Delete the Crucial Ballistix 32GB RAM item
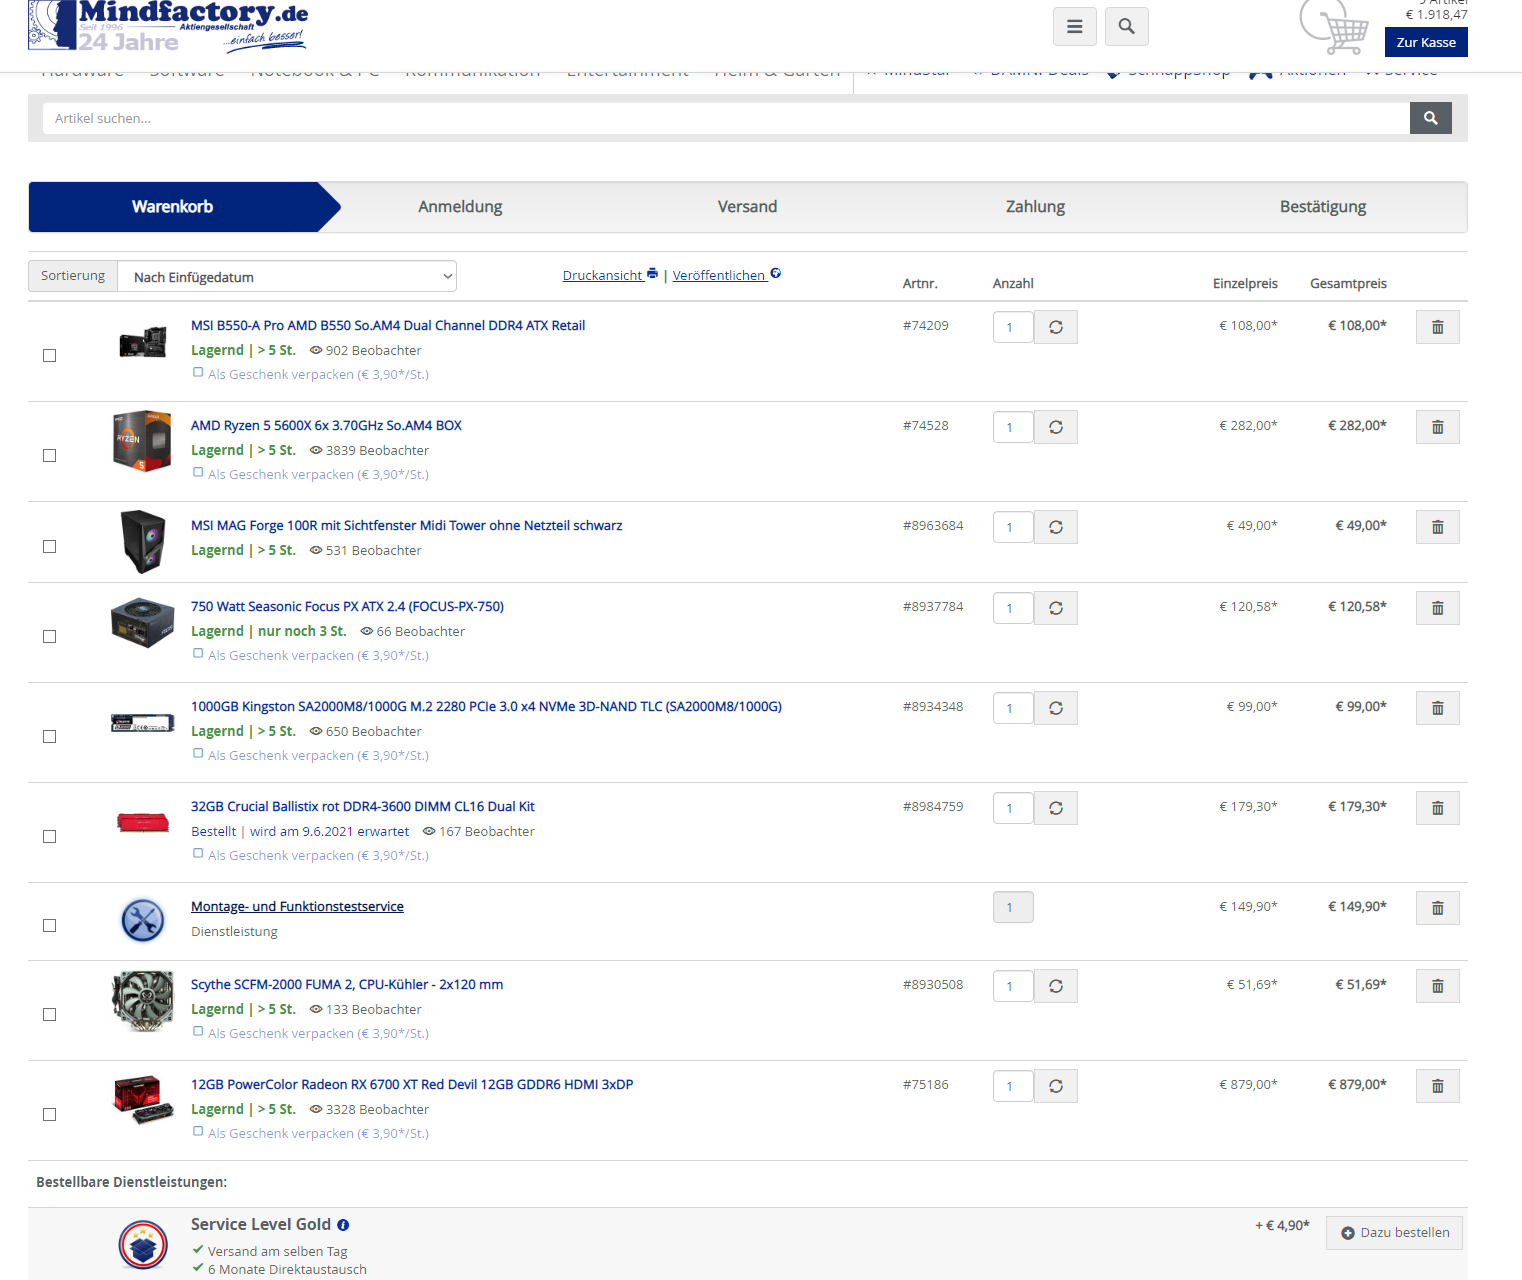 point(1438,808)
